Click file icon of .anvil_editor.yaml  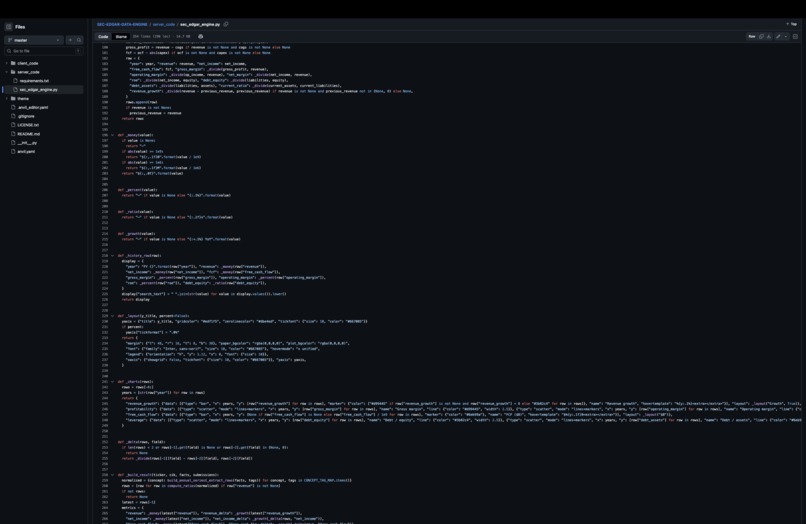tap(13, 107)
